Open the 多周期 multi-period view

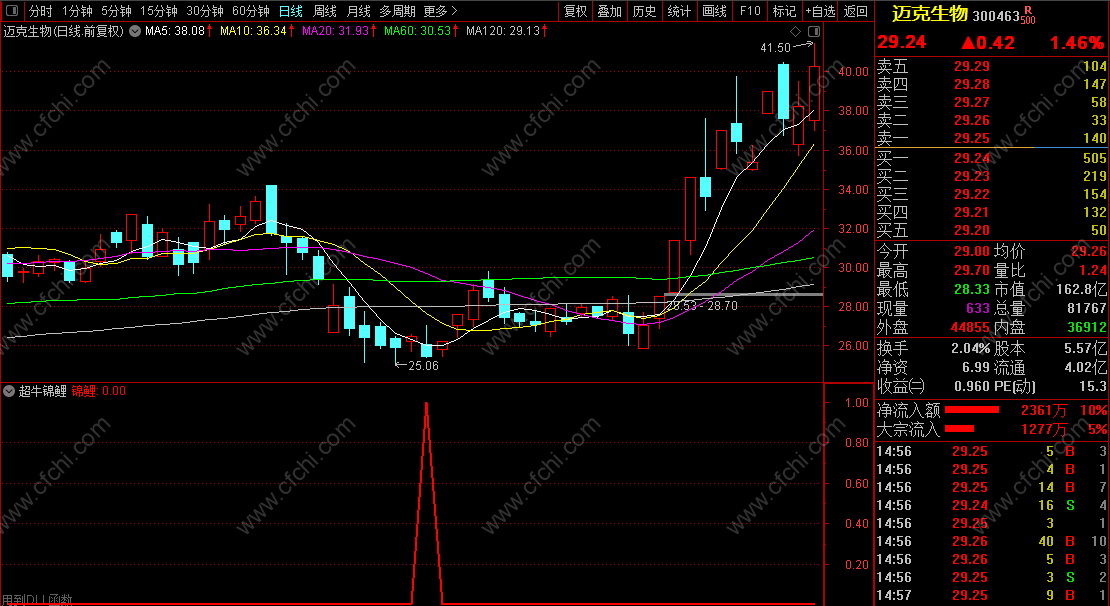tap(396, 11)
